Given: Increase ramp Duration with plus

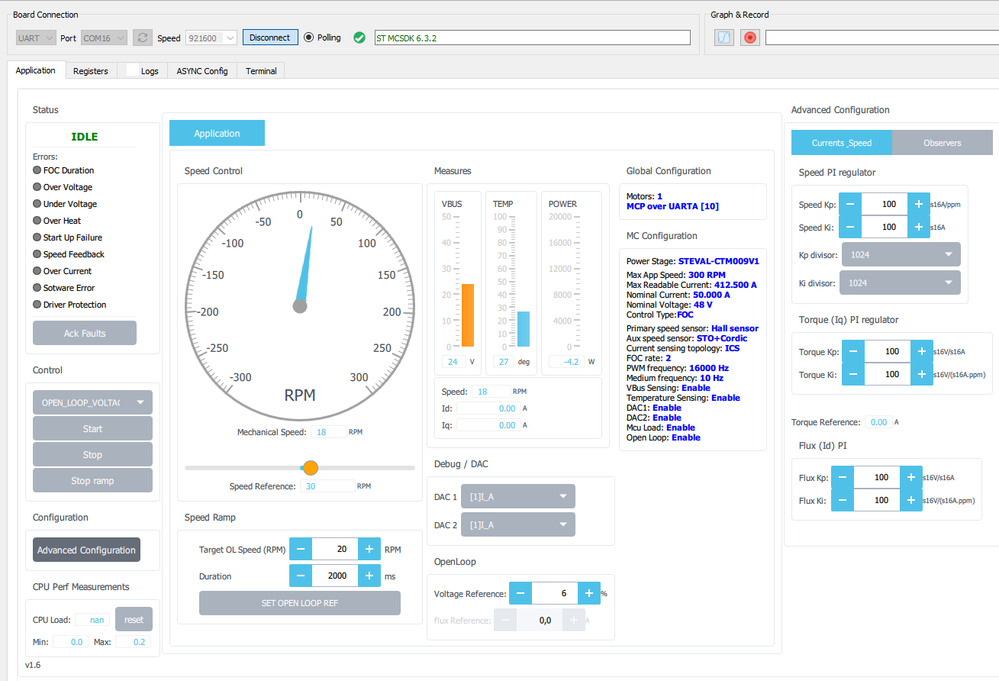Looking at the screenshot, I should [x=369, y=575].
